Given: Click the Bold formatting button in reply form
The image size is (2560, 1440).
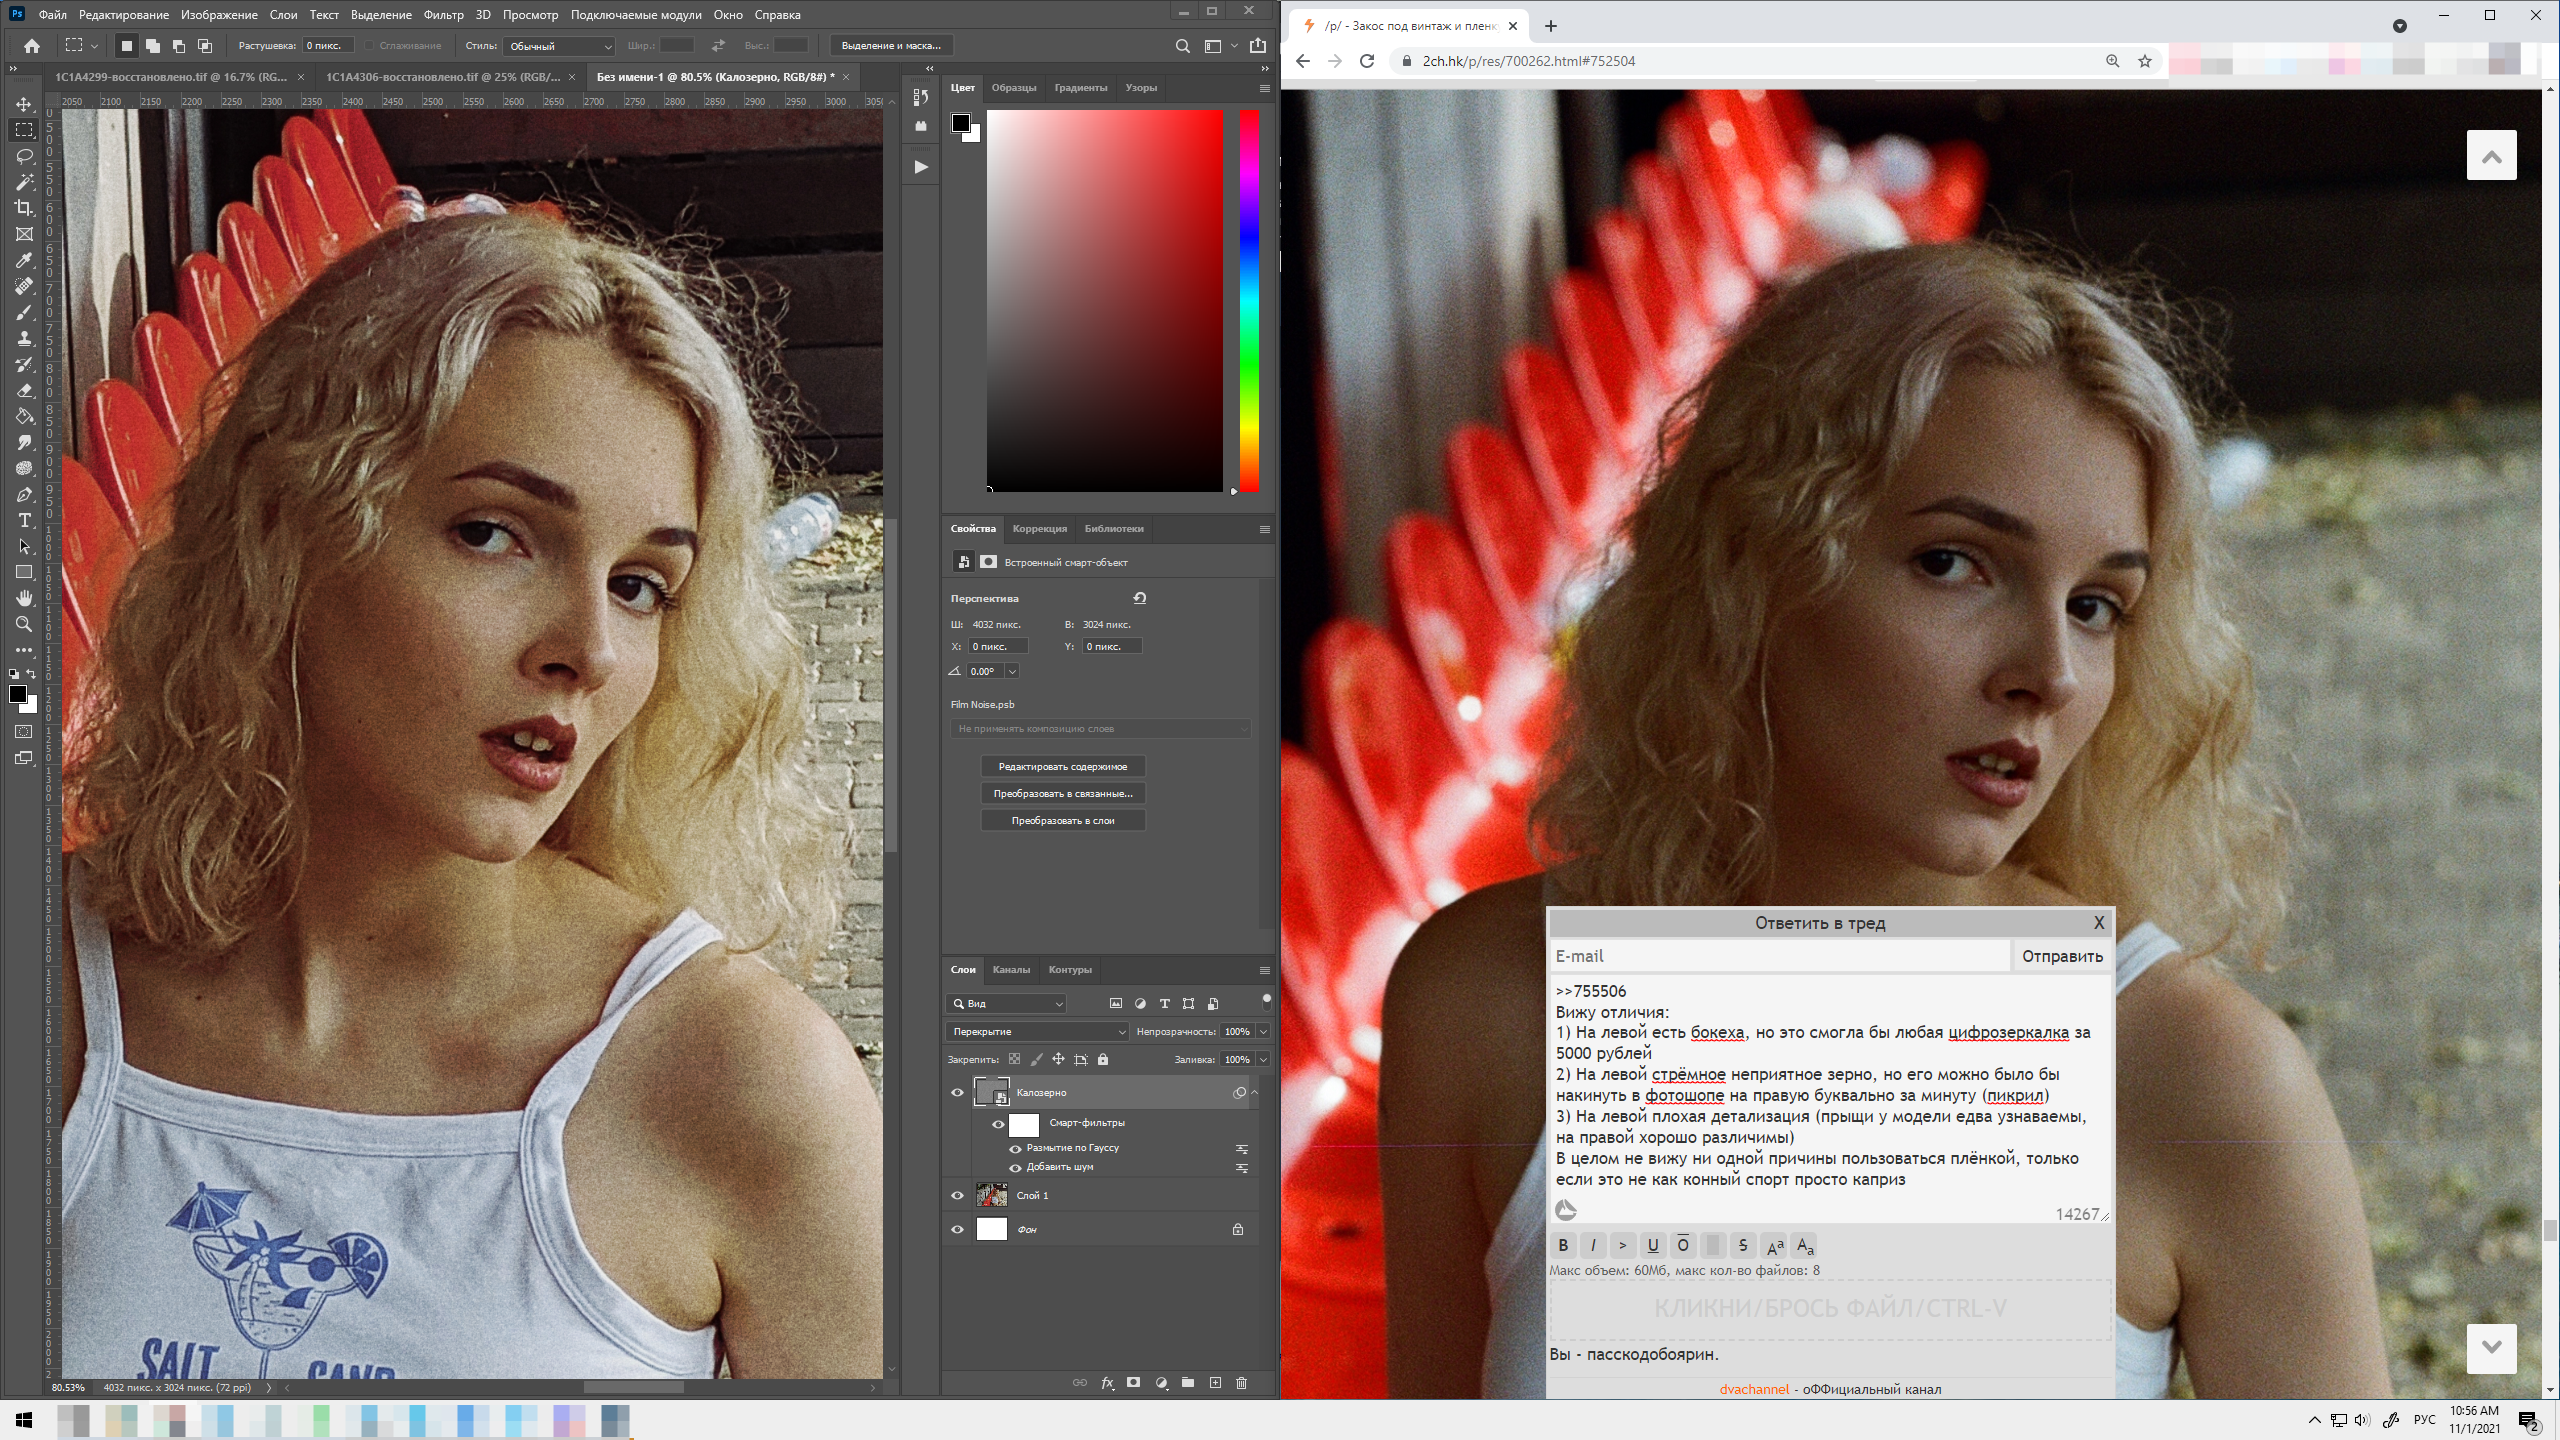Looking at the screenshot, I should (1563, 1245).
